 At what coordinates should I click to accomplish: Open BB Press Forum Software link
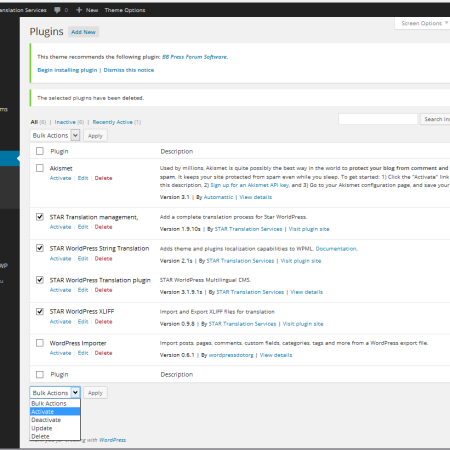(195, 57)
